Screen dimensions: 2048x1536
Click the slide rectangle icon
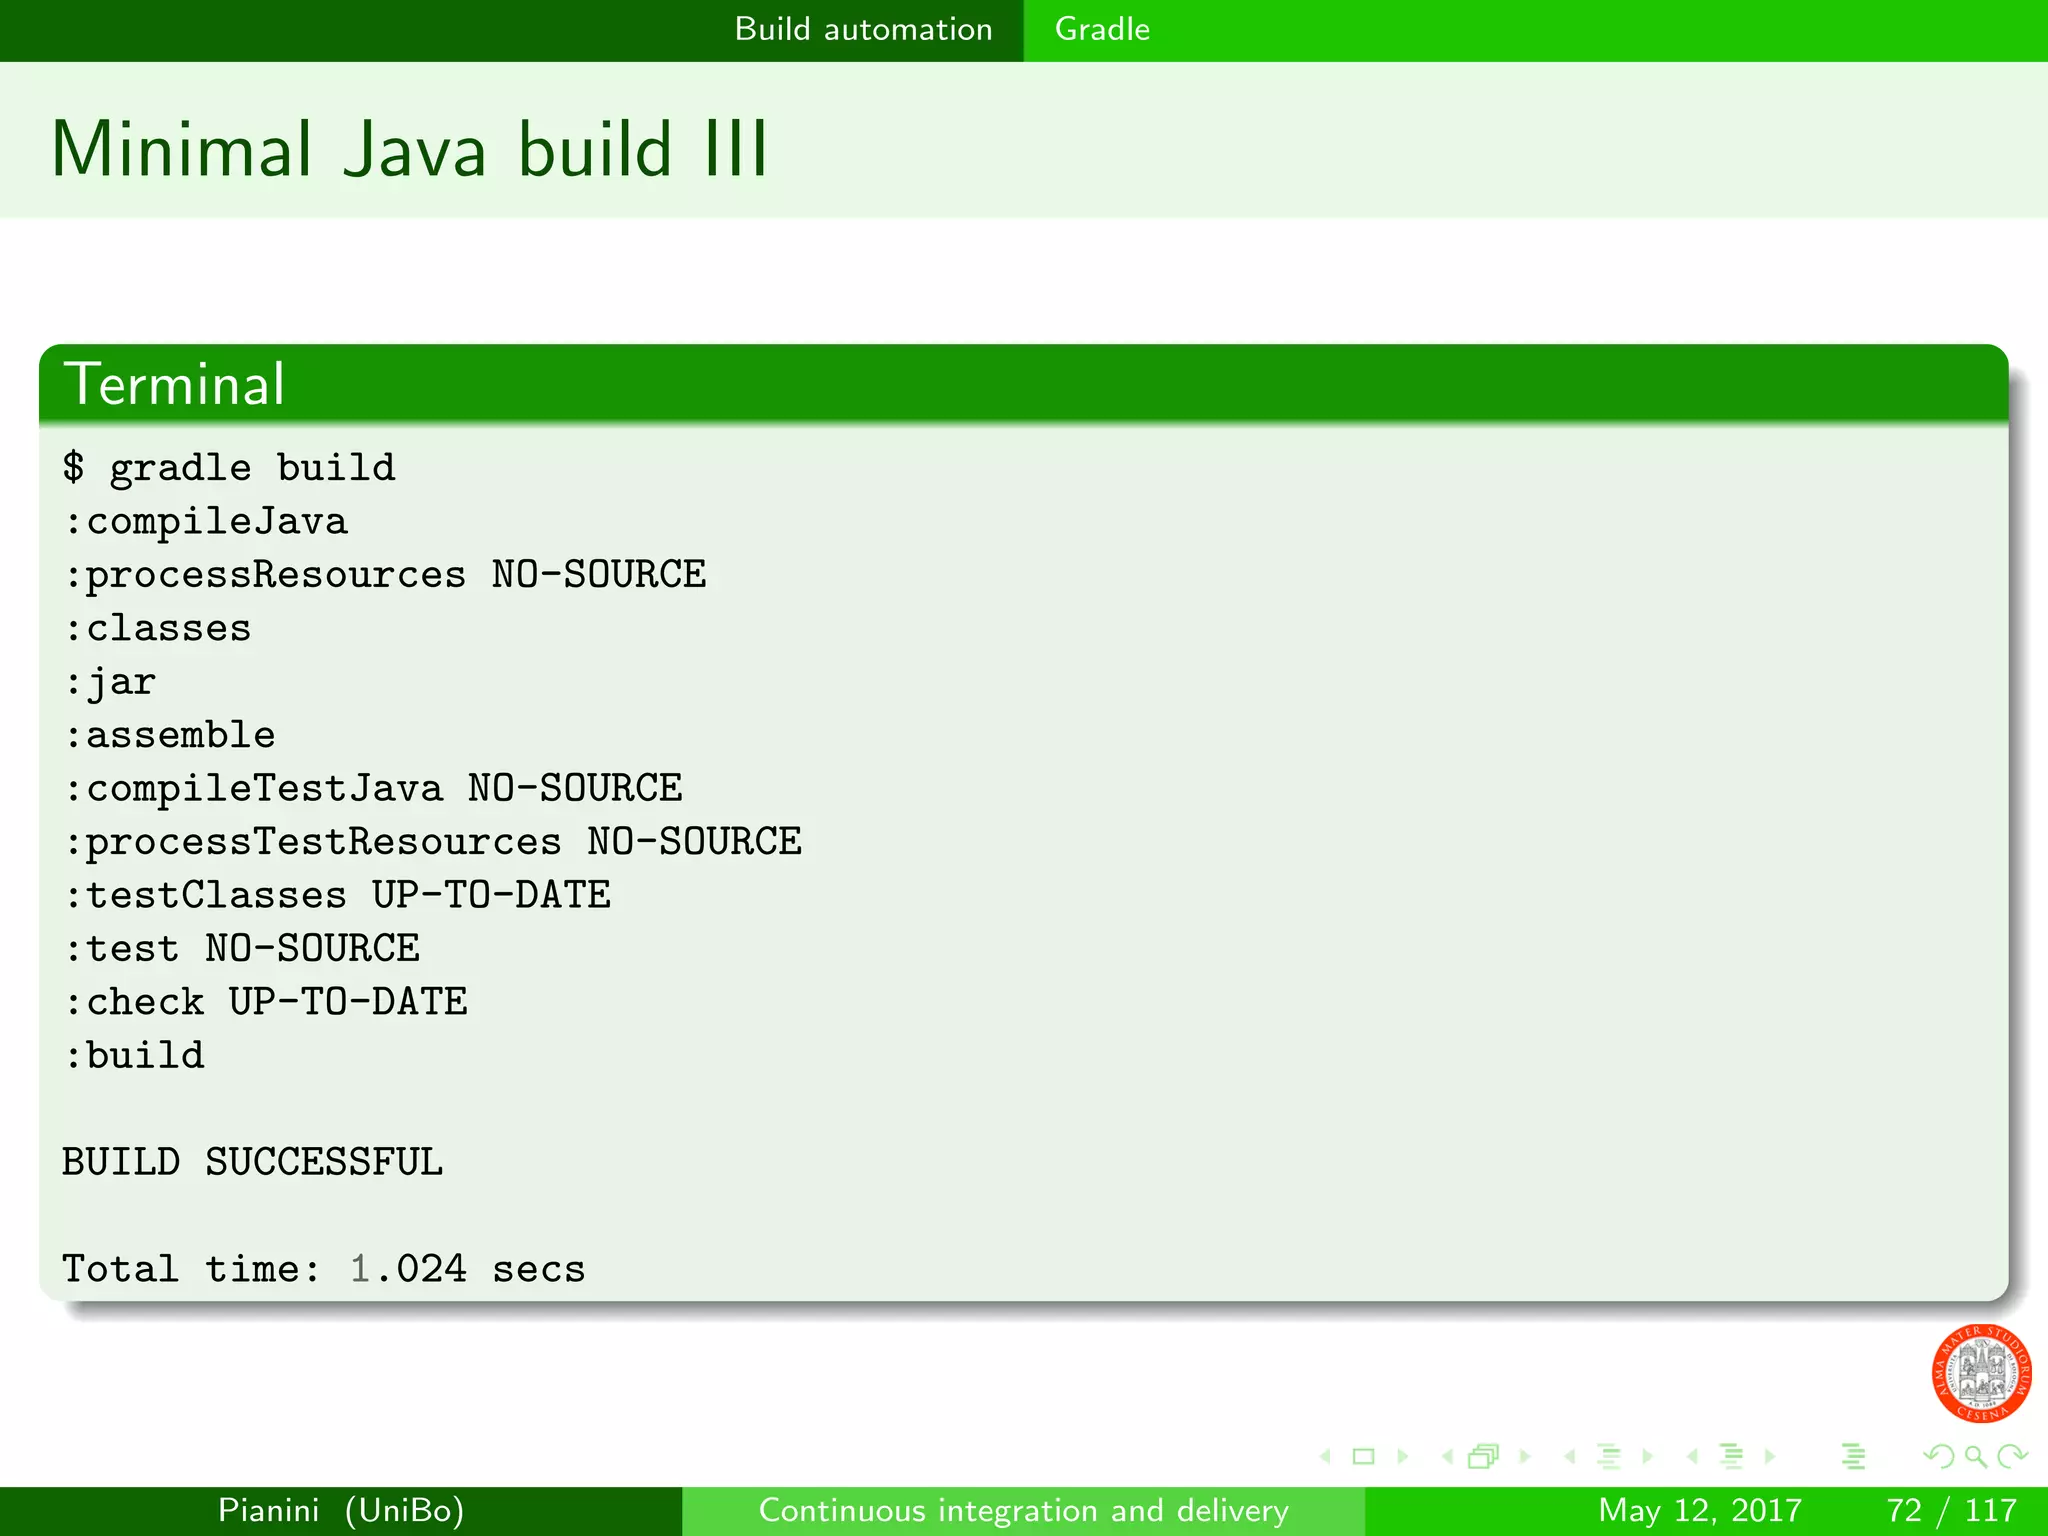(1363, 1457)
